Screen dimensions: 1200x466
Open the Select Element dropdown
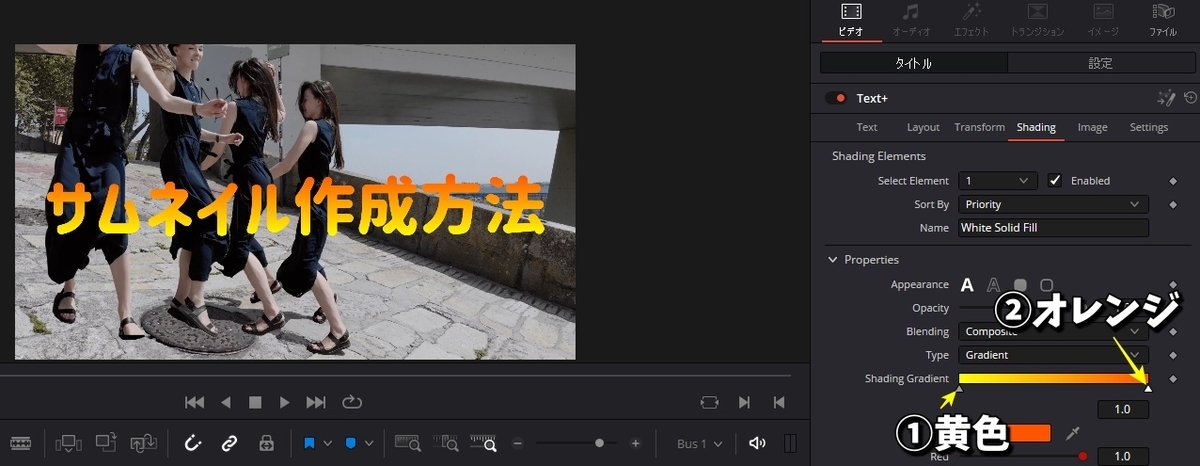997,181
